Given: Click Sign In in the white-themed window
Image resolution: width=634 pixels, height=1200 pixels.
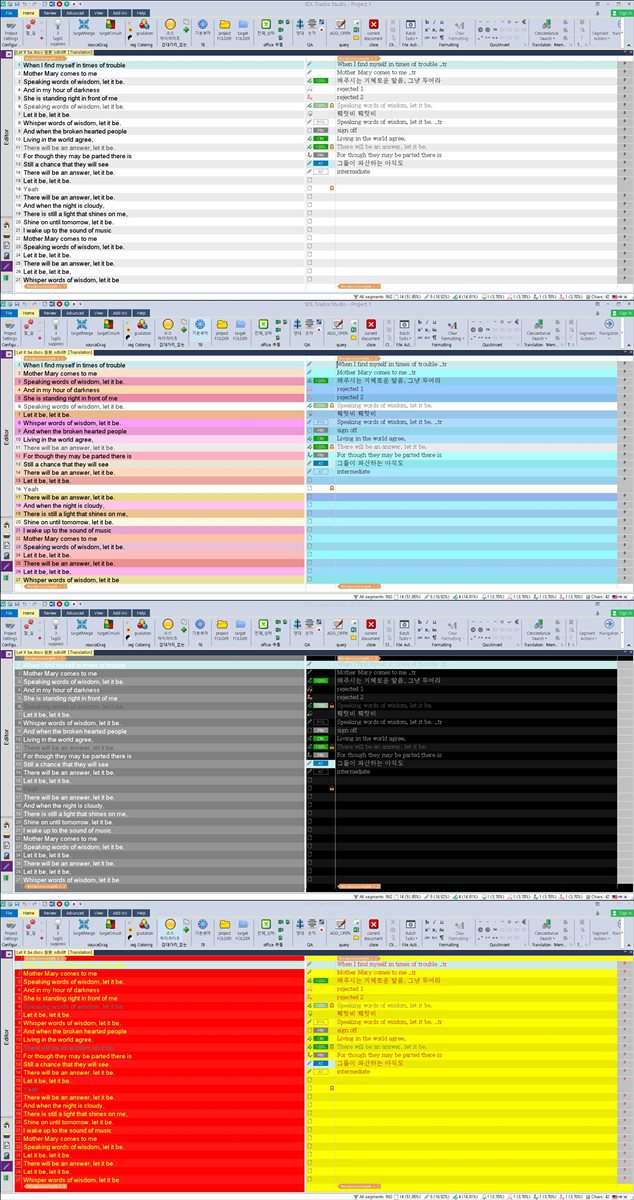Looking at the screenshot, I should click(622, 12).
